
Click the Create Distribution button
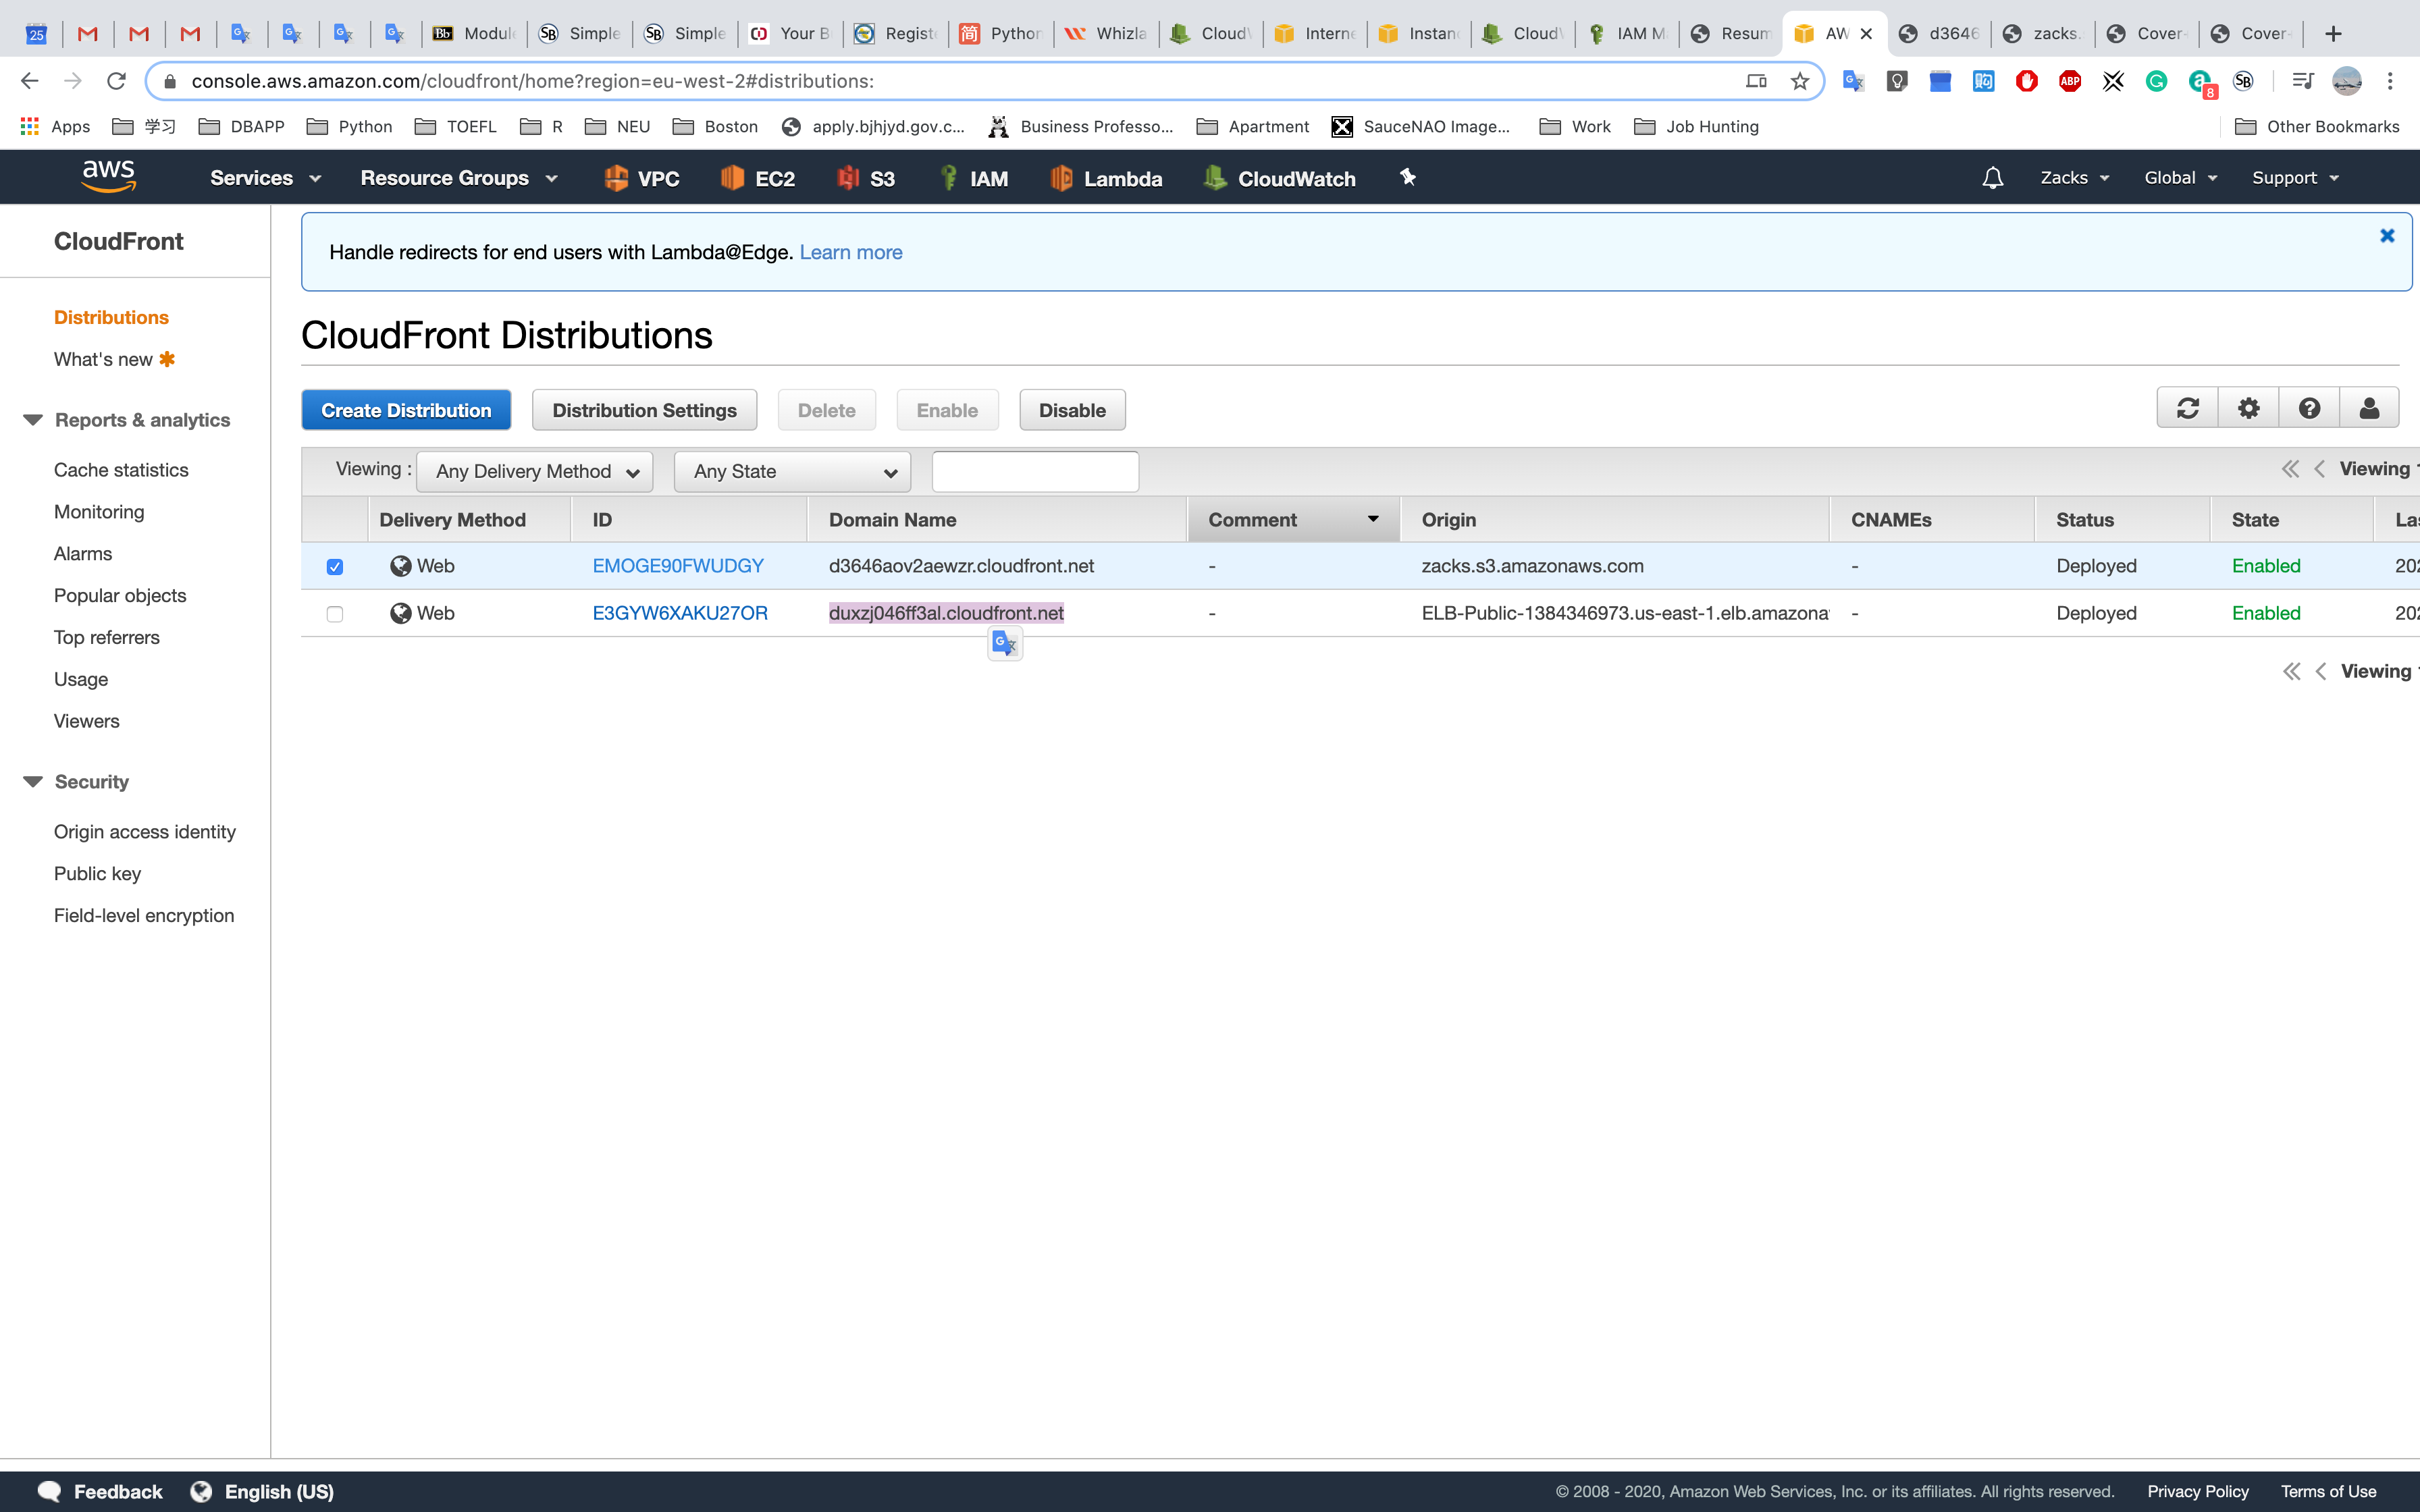[406, 410]
